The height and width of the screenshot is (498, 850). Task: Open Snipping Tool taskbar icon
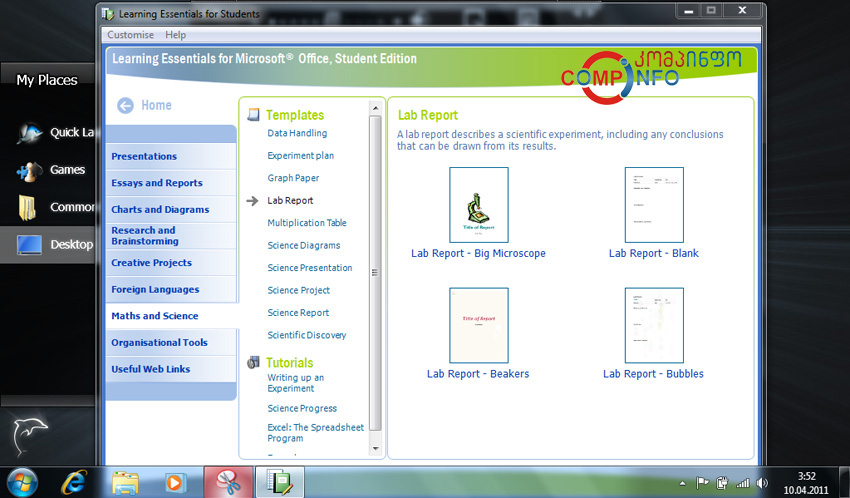pos(228,482)
